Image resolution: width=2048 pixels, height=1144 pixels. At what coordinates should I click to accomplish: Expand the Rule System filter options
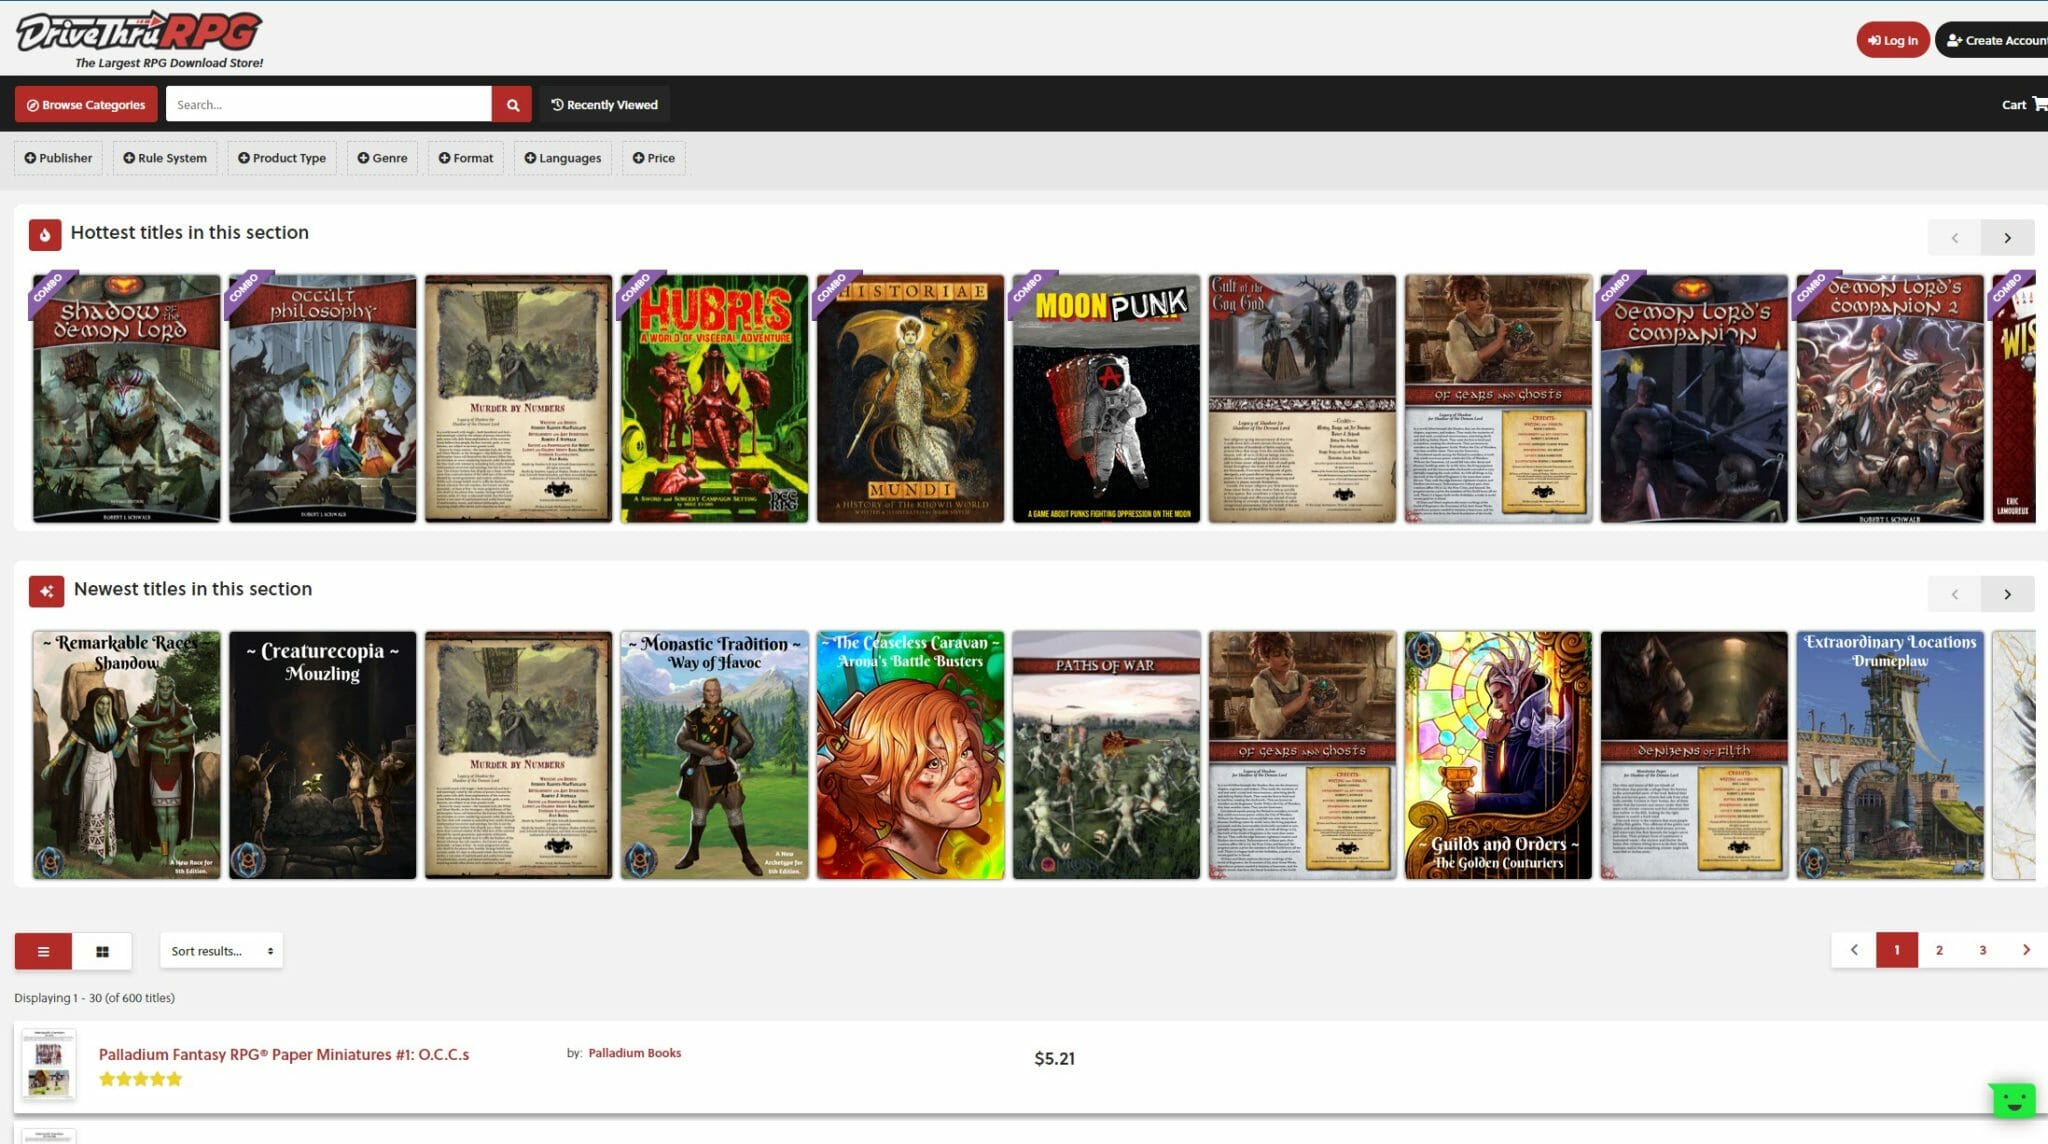(165, 157)
